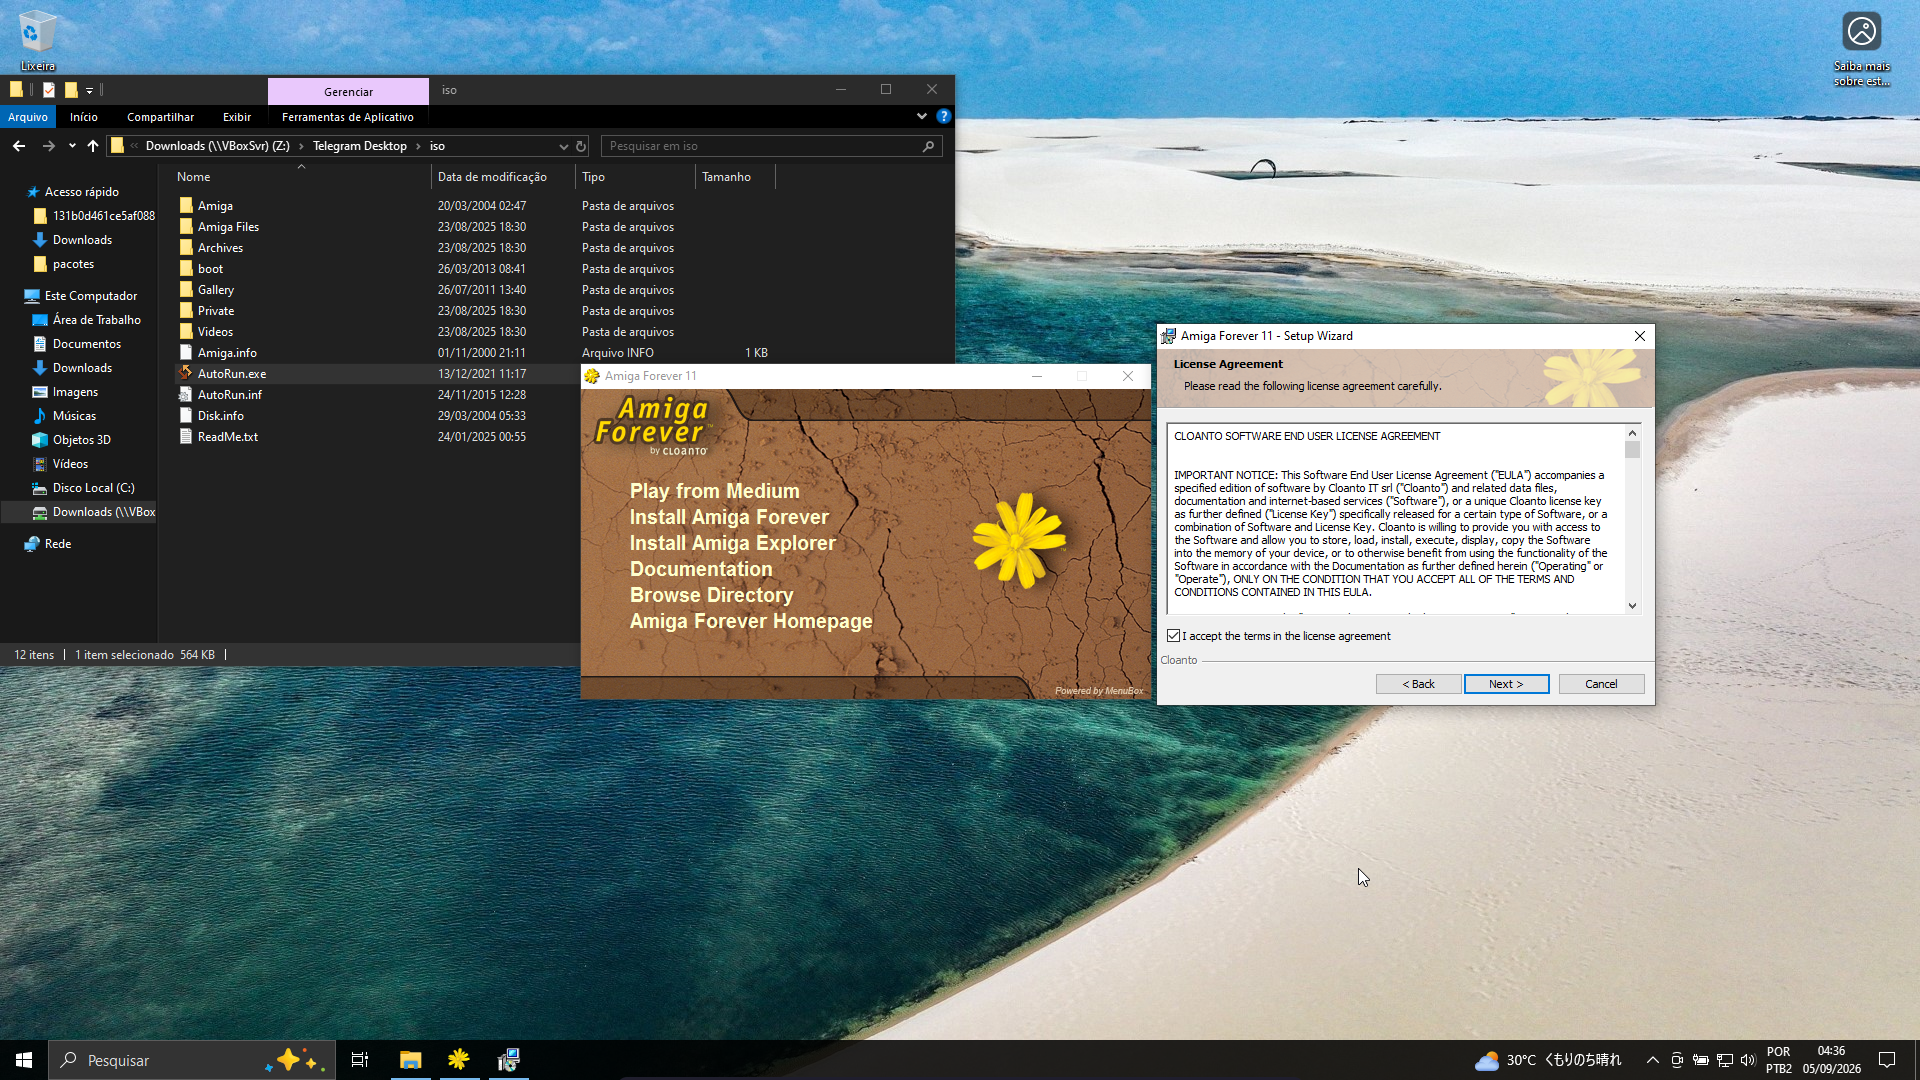Open the recent locations dropdown arrow
Screen dimensions: 1920x1080
[x=72, y=146]
